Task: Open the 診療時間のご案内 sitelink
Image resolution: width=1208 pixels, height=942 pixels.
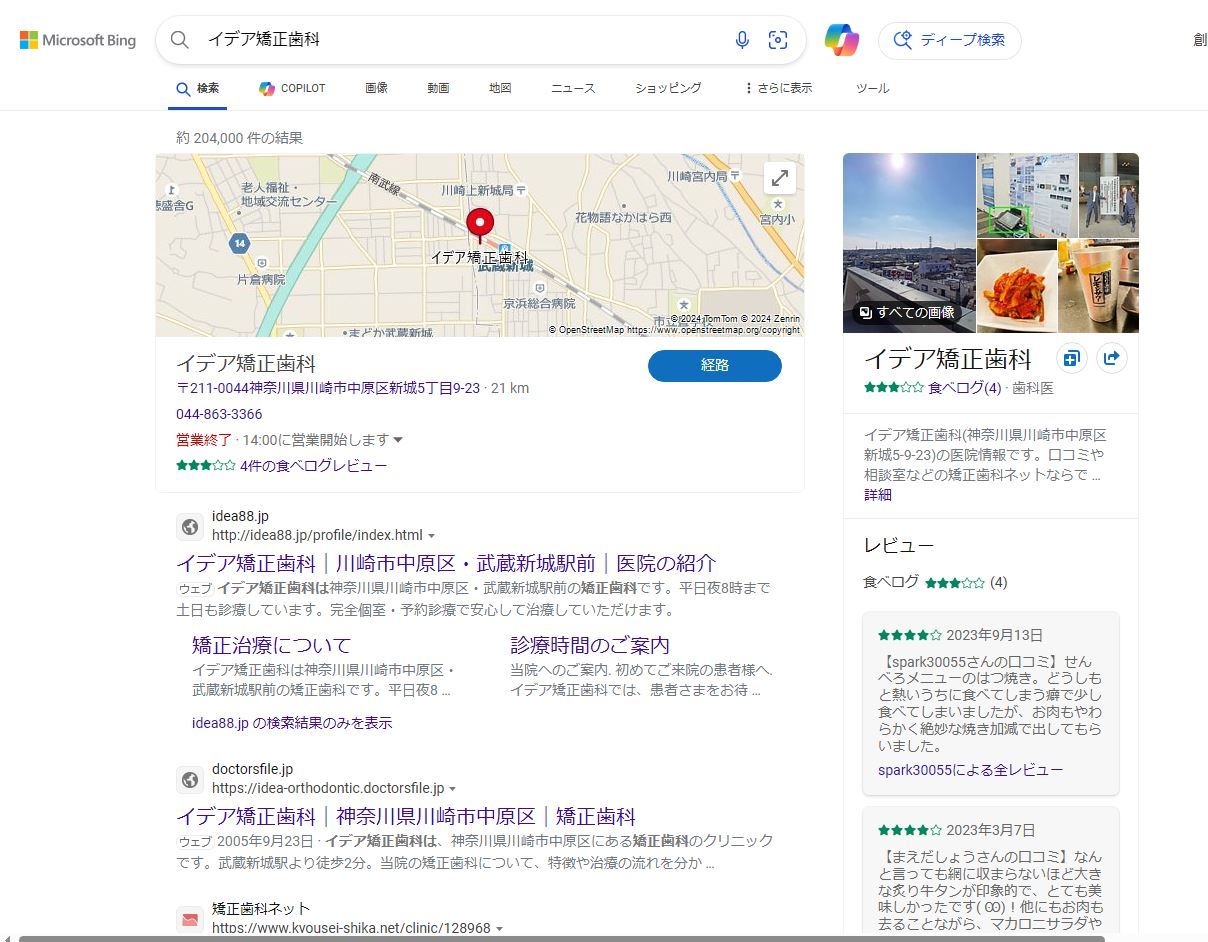Action: click(590, 645)
